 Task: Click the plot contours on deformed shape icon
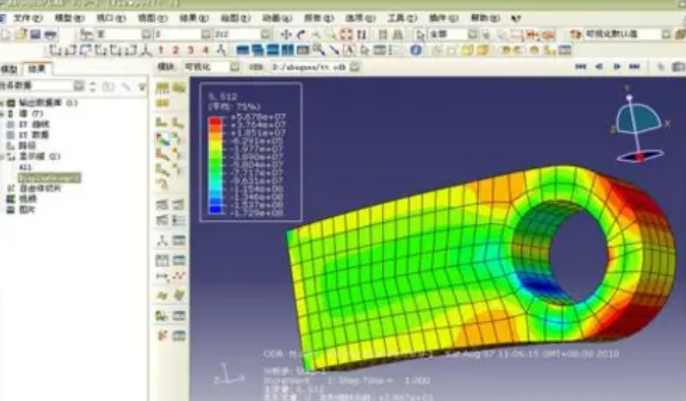coord(162,143)
